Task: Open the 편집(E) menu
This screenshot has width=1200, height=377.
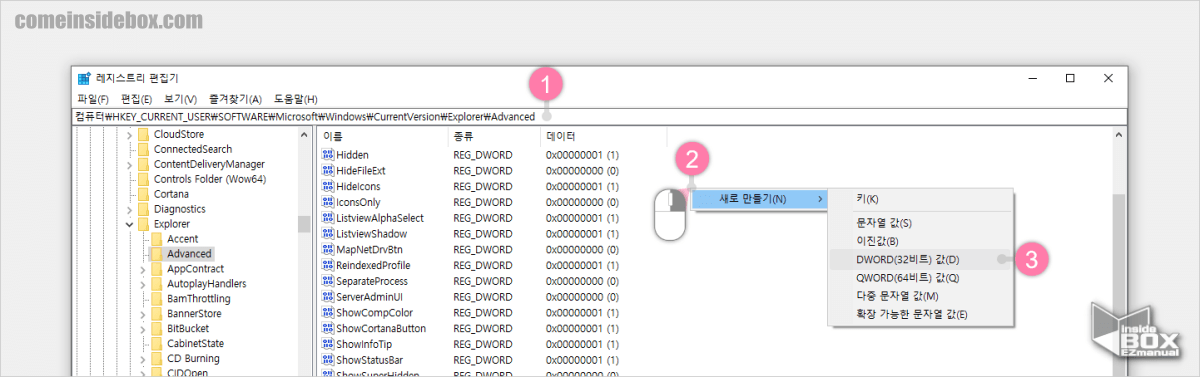Action: click(x=136, y=99)
